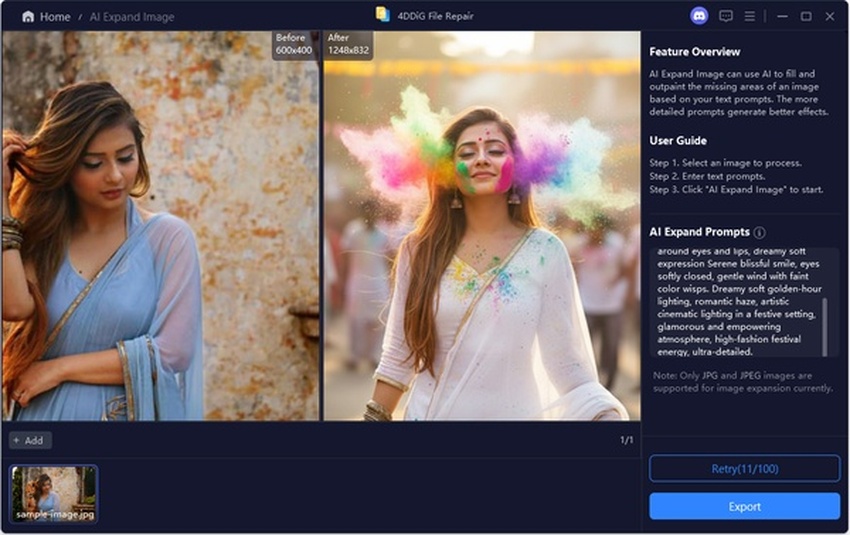Image resolution: width=850 pixels, height=535 pixels.
Task: Click the Step 2 Enter text prompts line
Action: tap(707, 176)
